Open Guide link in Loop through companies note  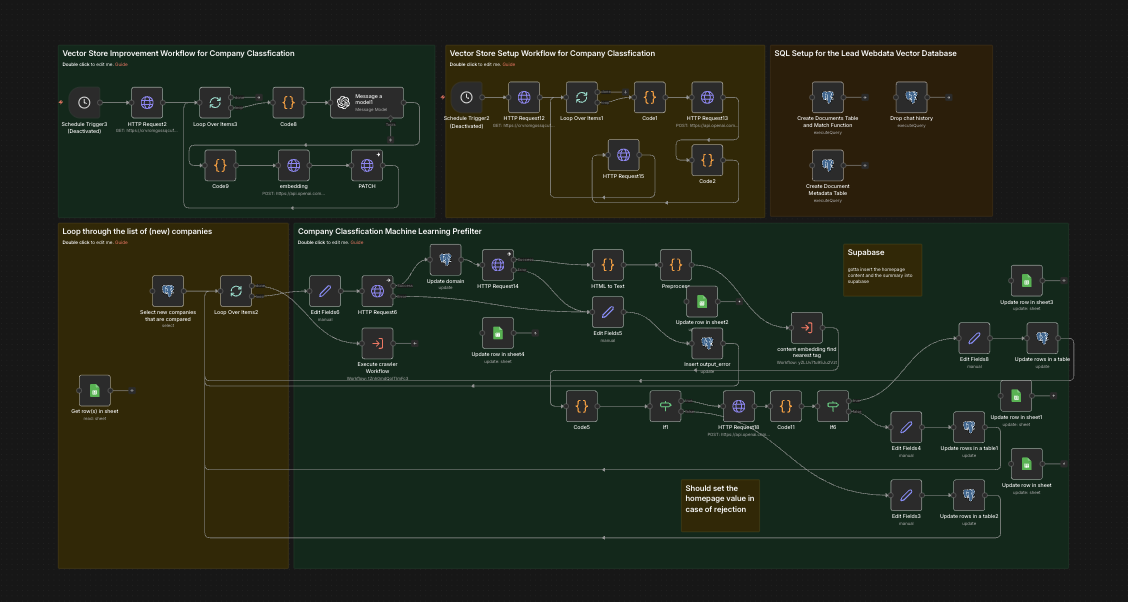[122, 242]
